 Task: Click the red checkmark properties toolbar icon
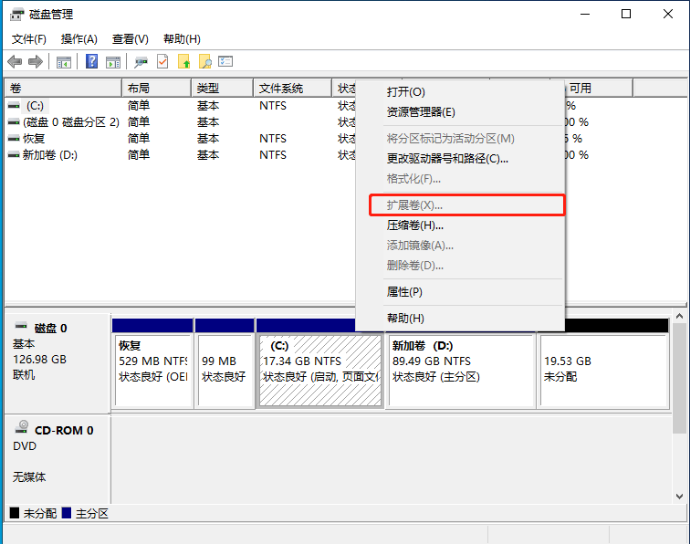[x=163, y=62]
